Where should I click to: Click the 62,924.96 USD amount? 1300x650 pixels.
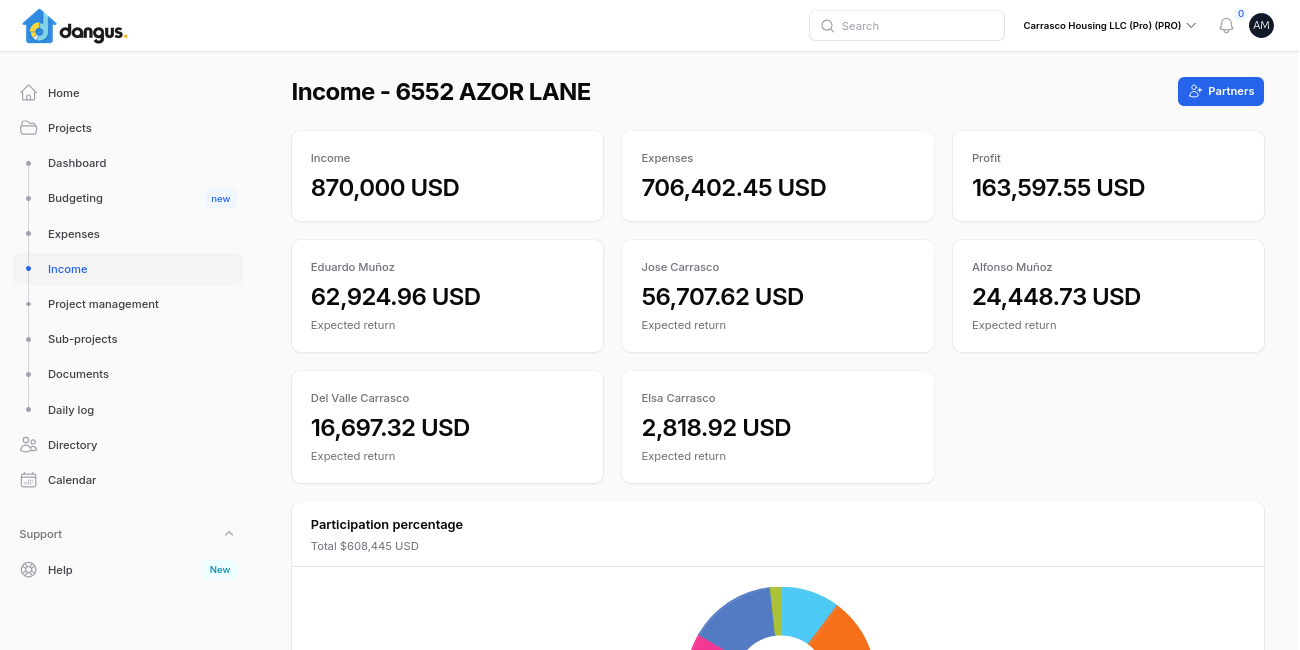[396, 297]
